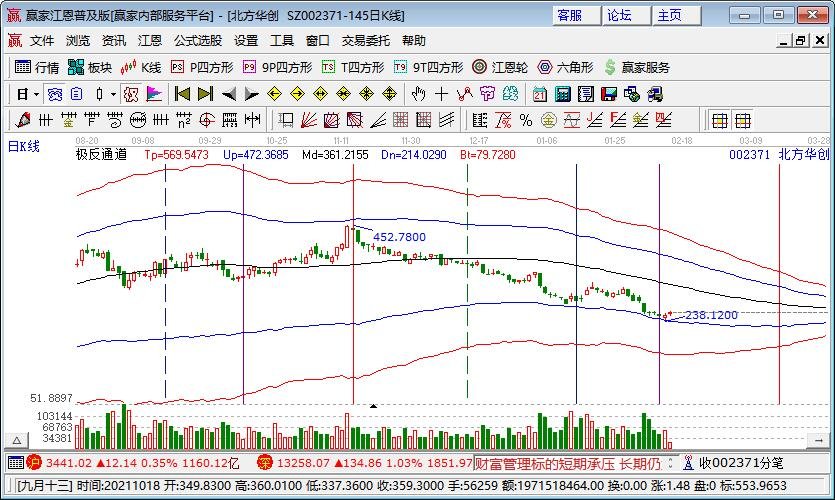Open the 资讯 menu
This screenshot has width=835, height=500.
click(x=114, y=40)
